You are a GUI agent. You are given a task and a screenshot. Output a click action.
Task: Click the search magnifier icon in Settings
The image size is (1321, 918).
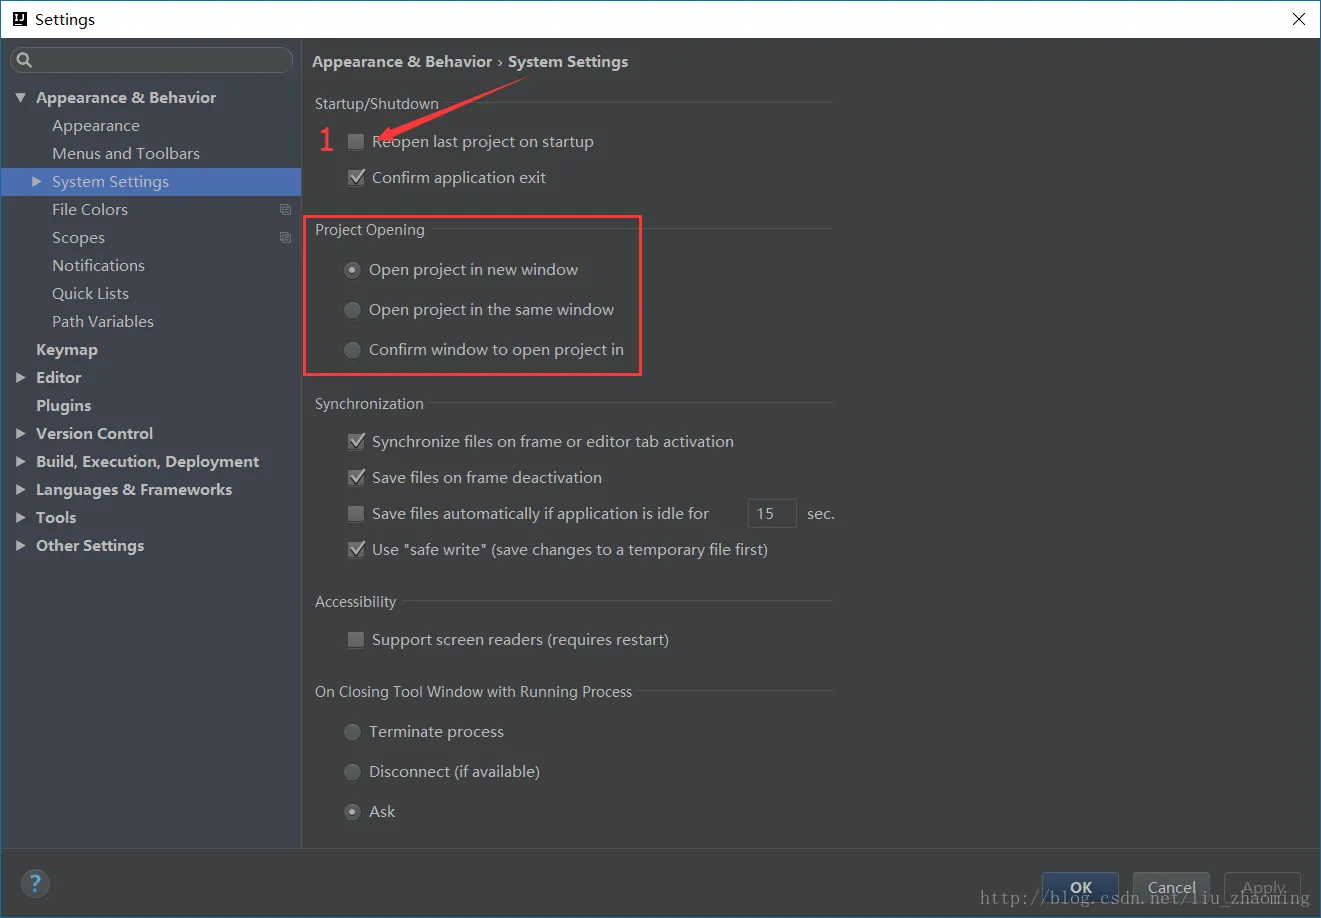(25, 60)
